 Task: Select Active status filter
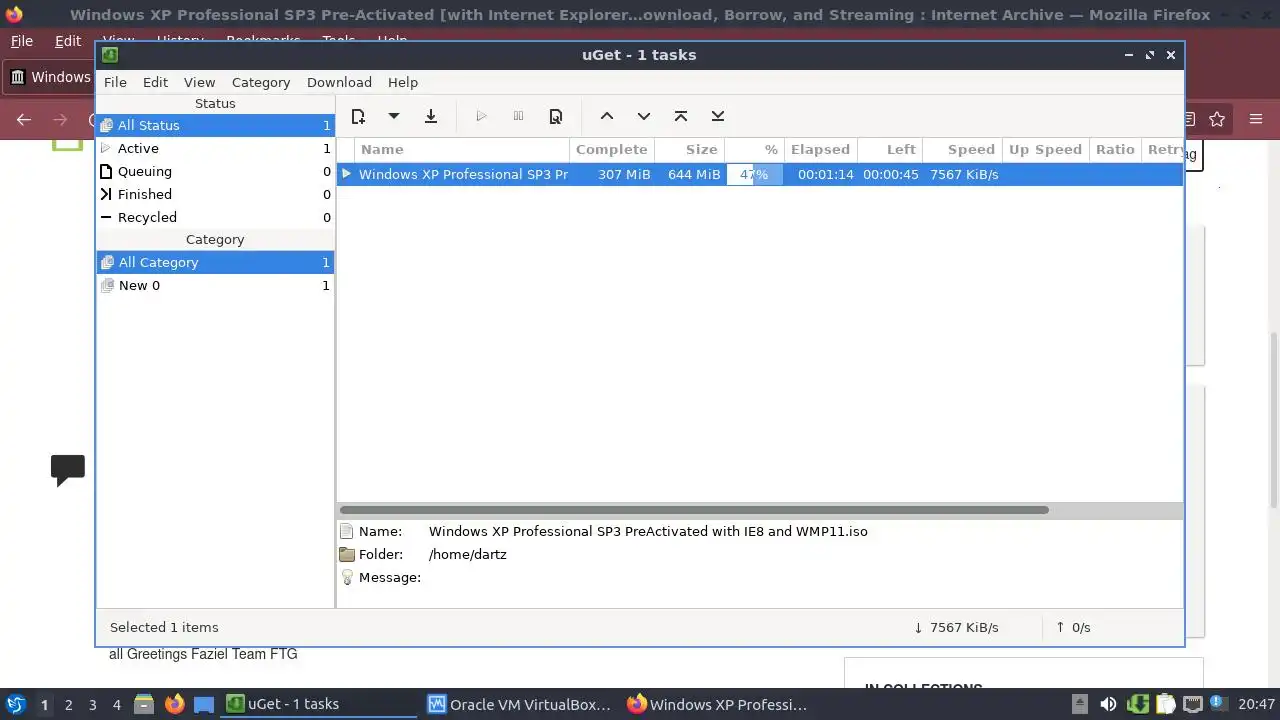[x=215, y=148]
